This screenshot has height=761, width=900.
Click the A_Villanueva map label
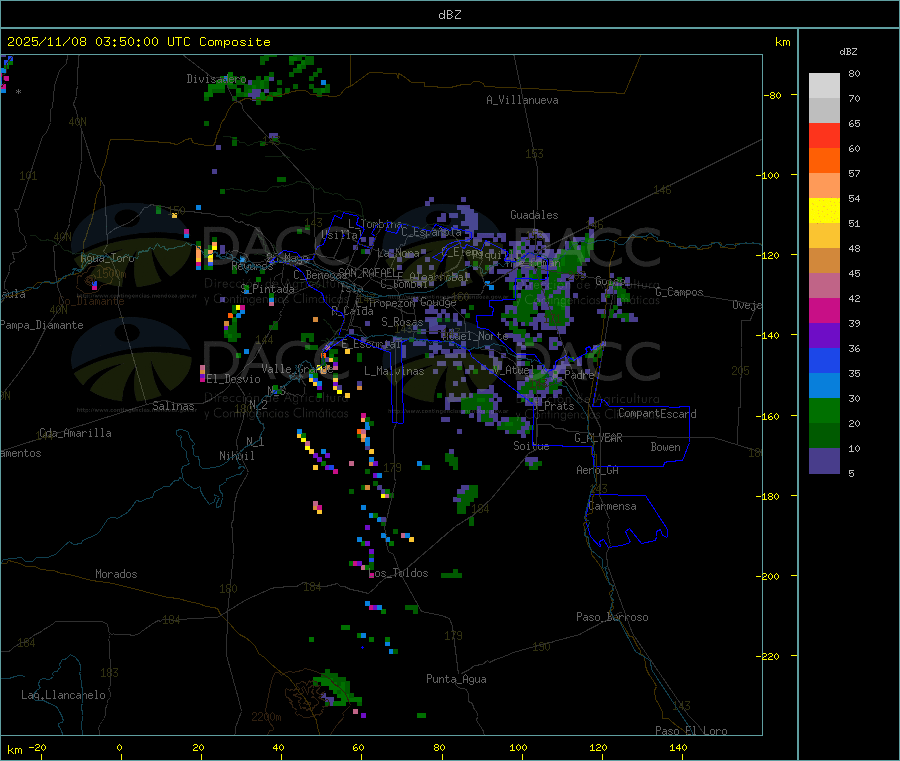pos(522,100)
